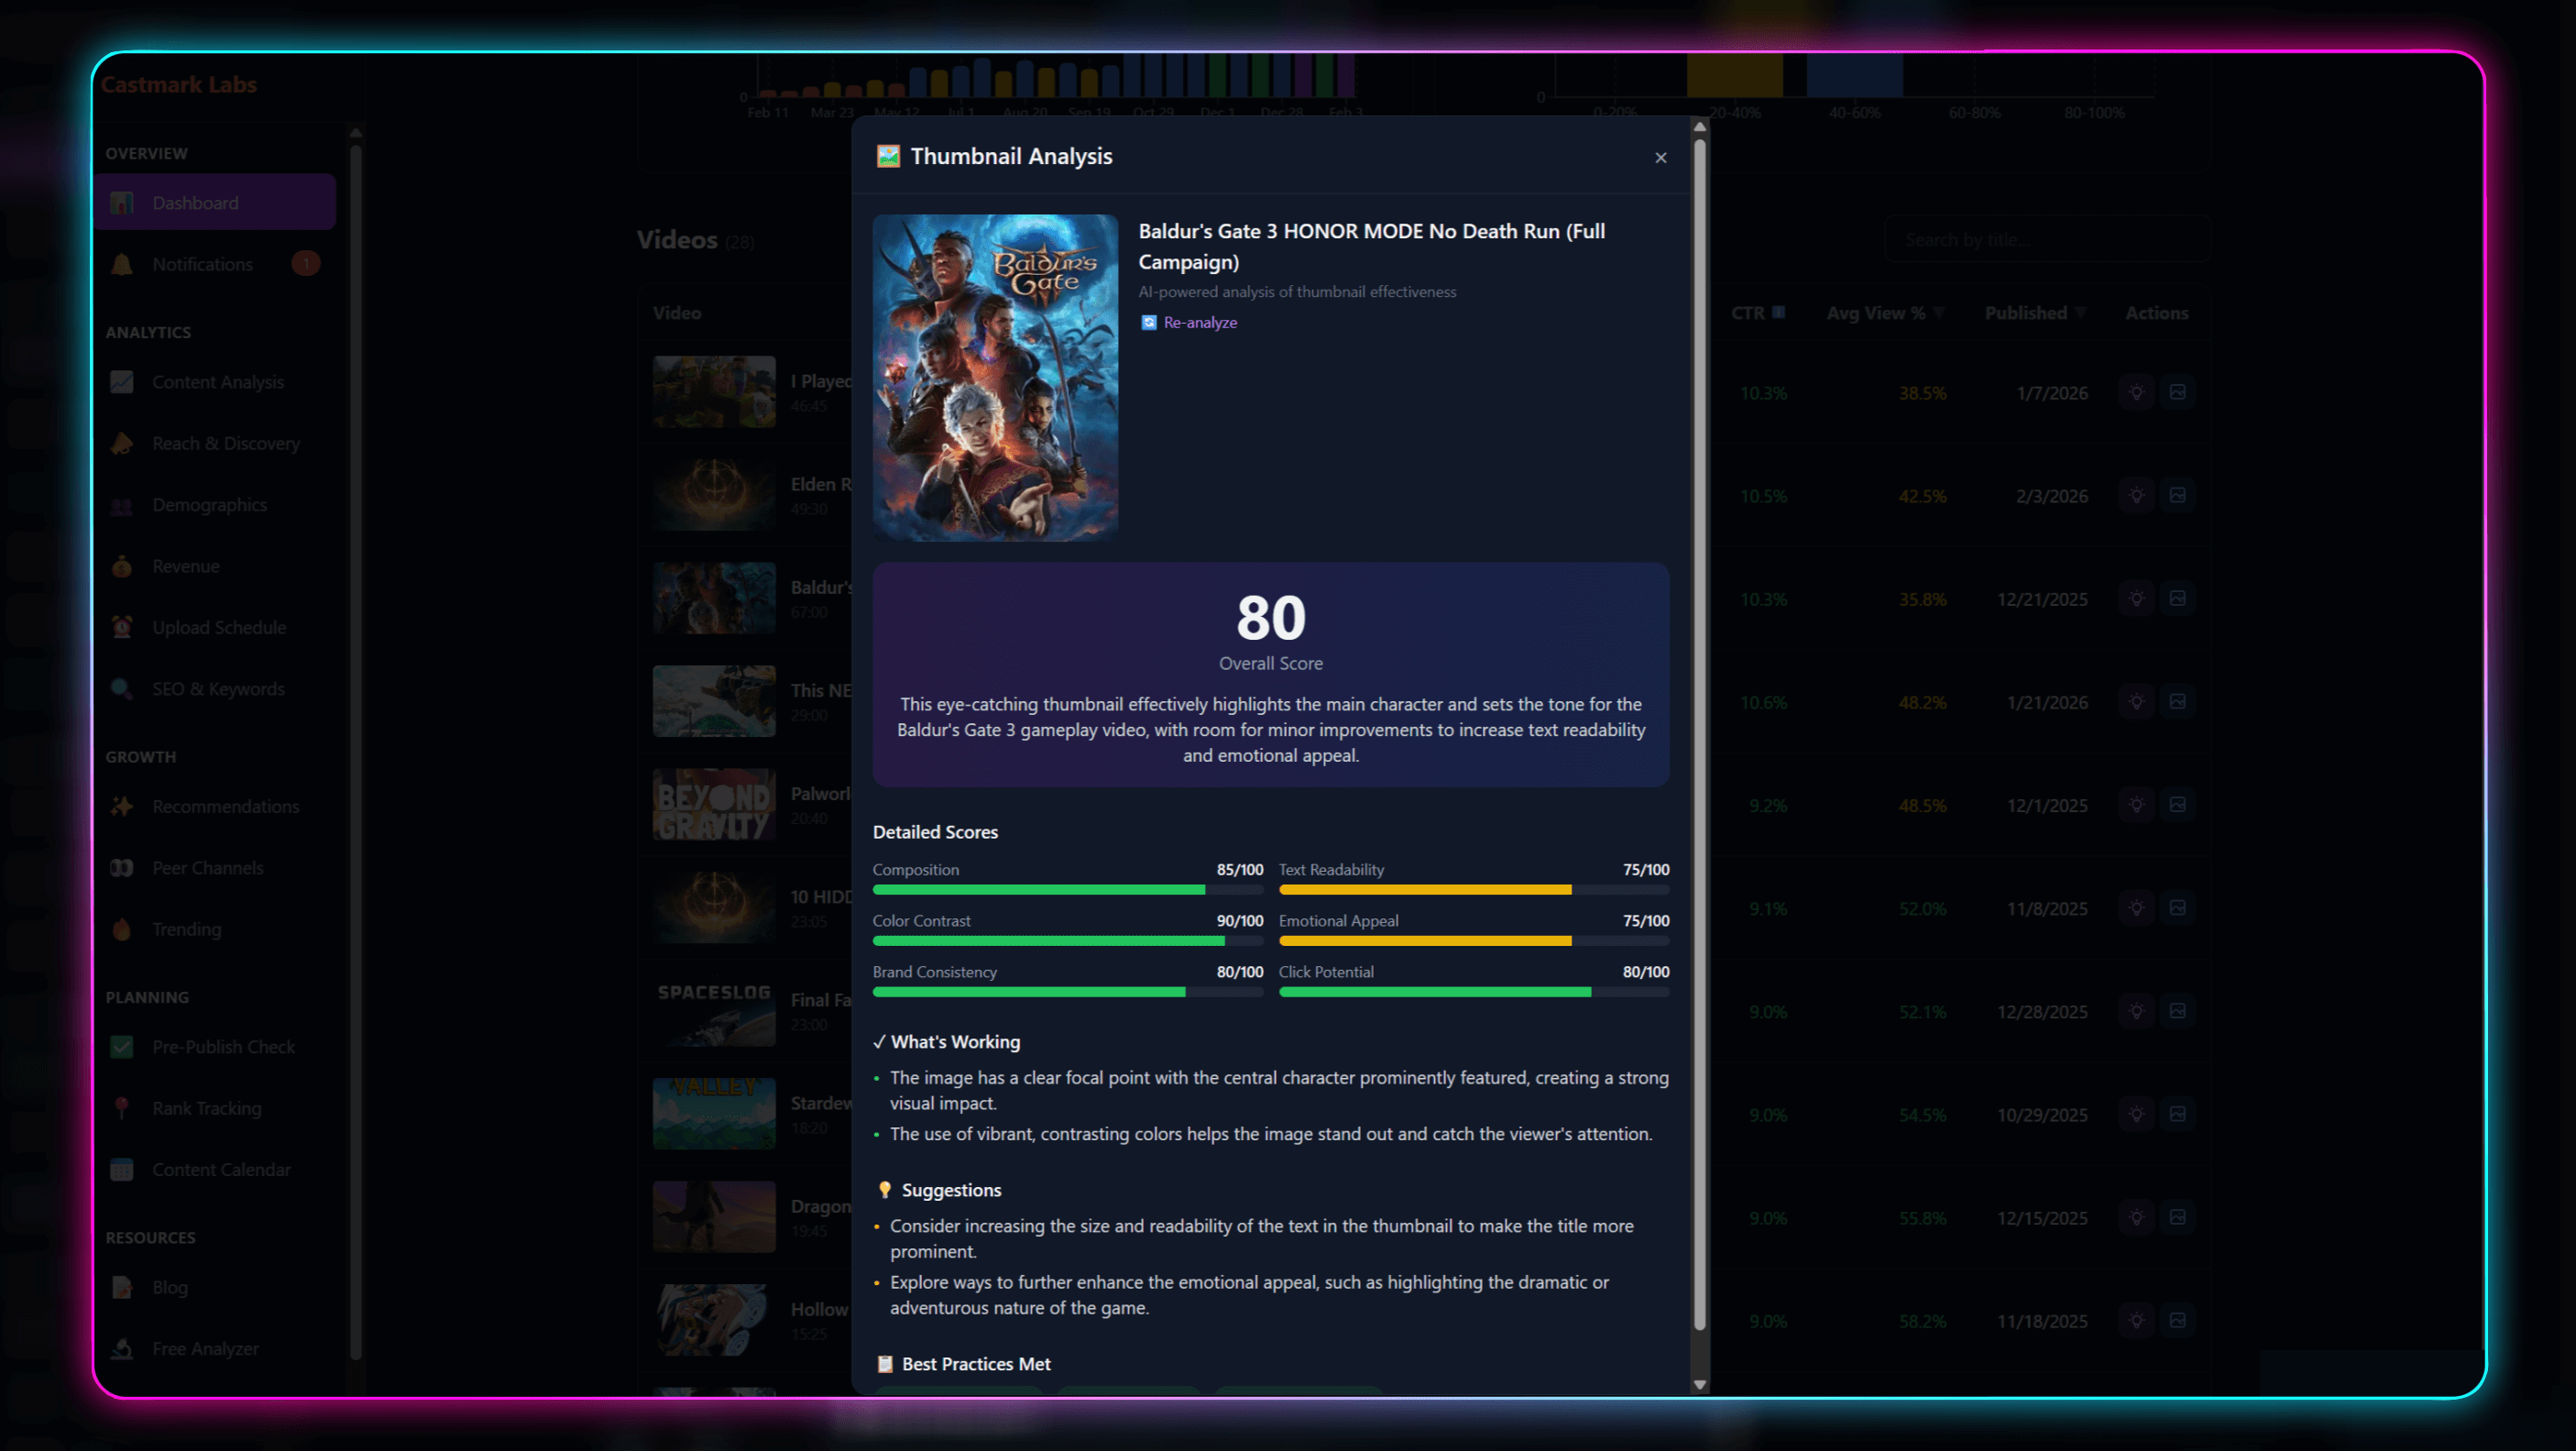The image size is (2576, 1451).
Task: Click the Baldur's Gate 3 thumbnail image
Action: point(995,378)
